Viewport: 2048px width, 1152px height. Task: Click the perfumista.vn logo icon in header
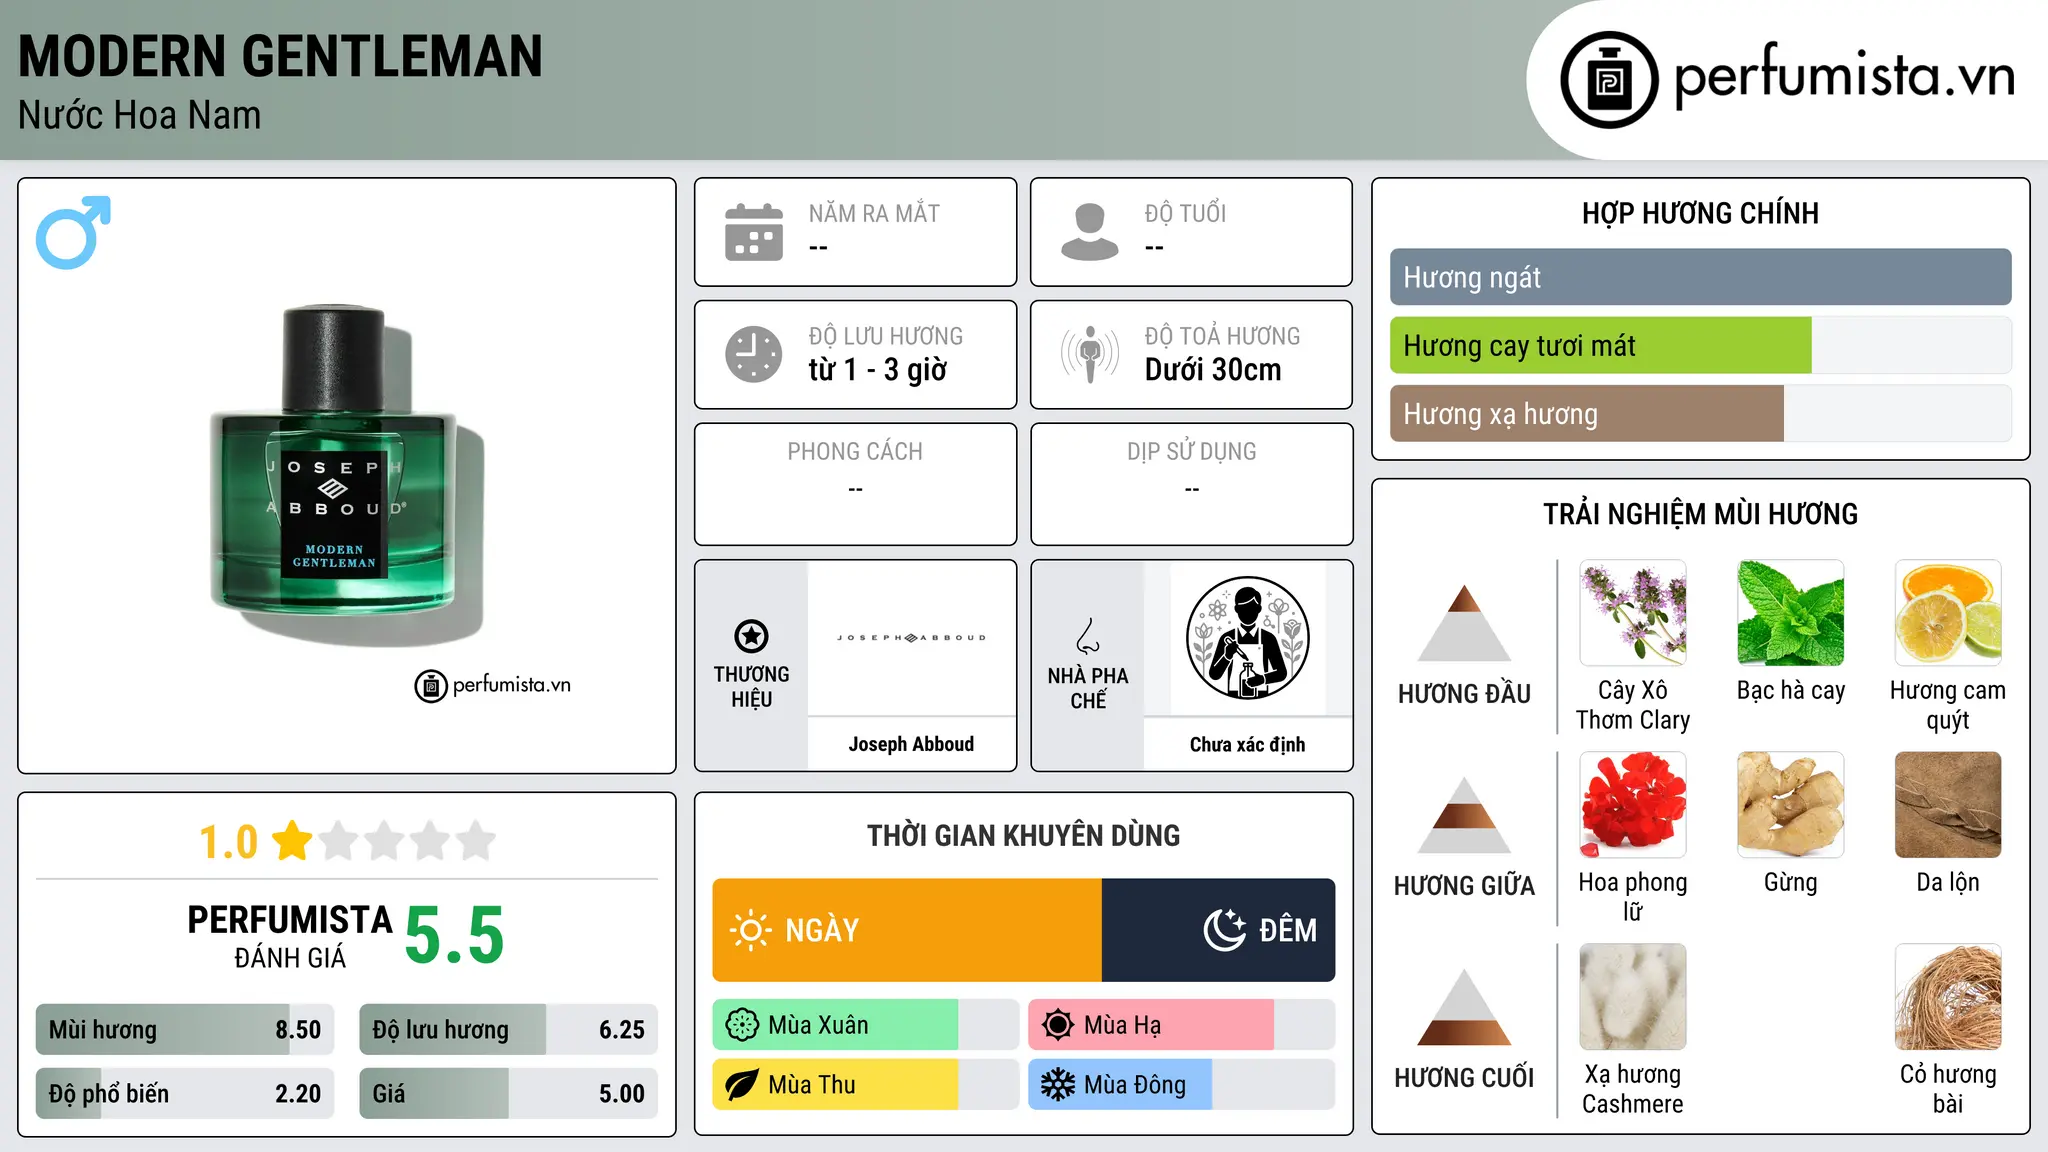tap(1609, 80)
